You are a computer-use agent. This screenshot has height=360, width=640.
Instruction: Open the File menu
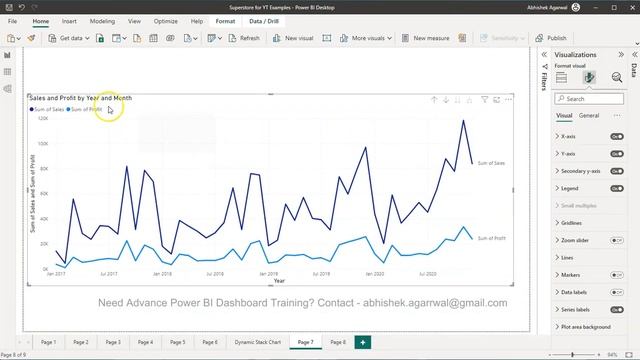coord(12,21)
